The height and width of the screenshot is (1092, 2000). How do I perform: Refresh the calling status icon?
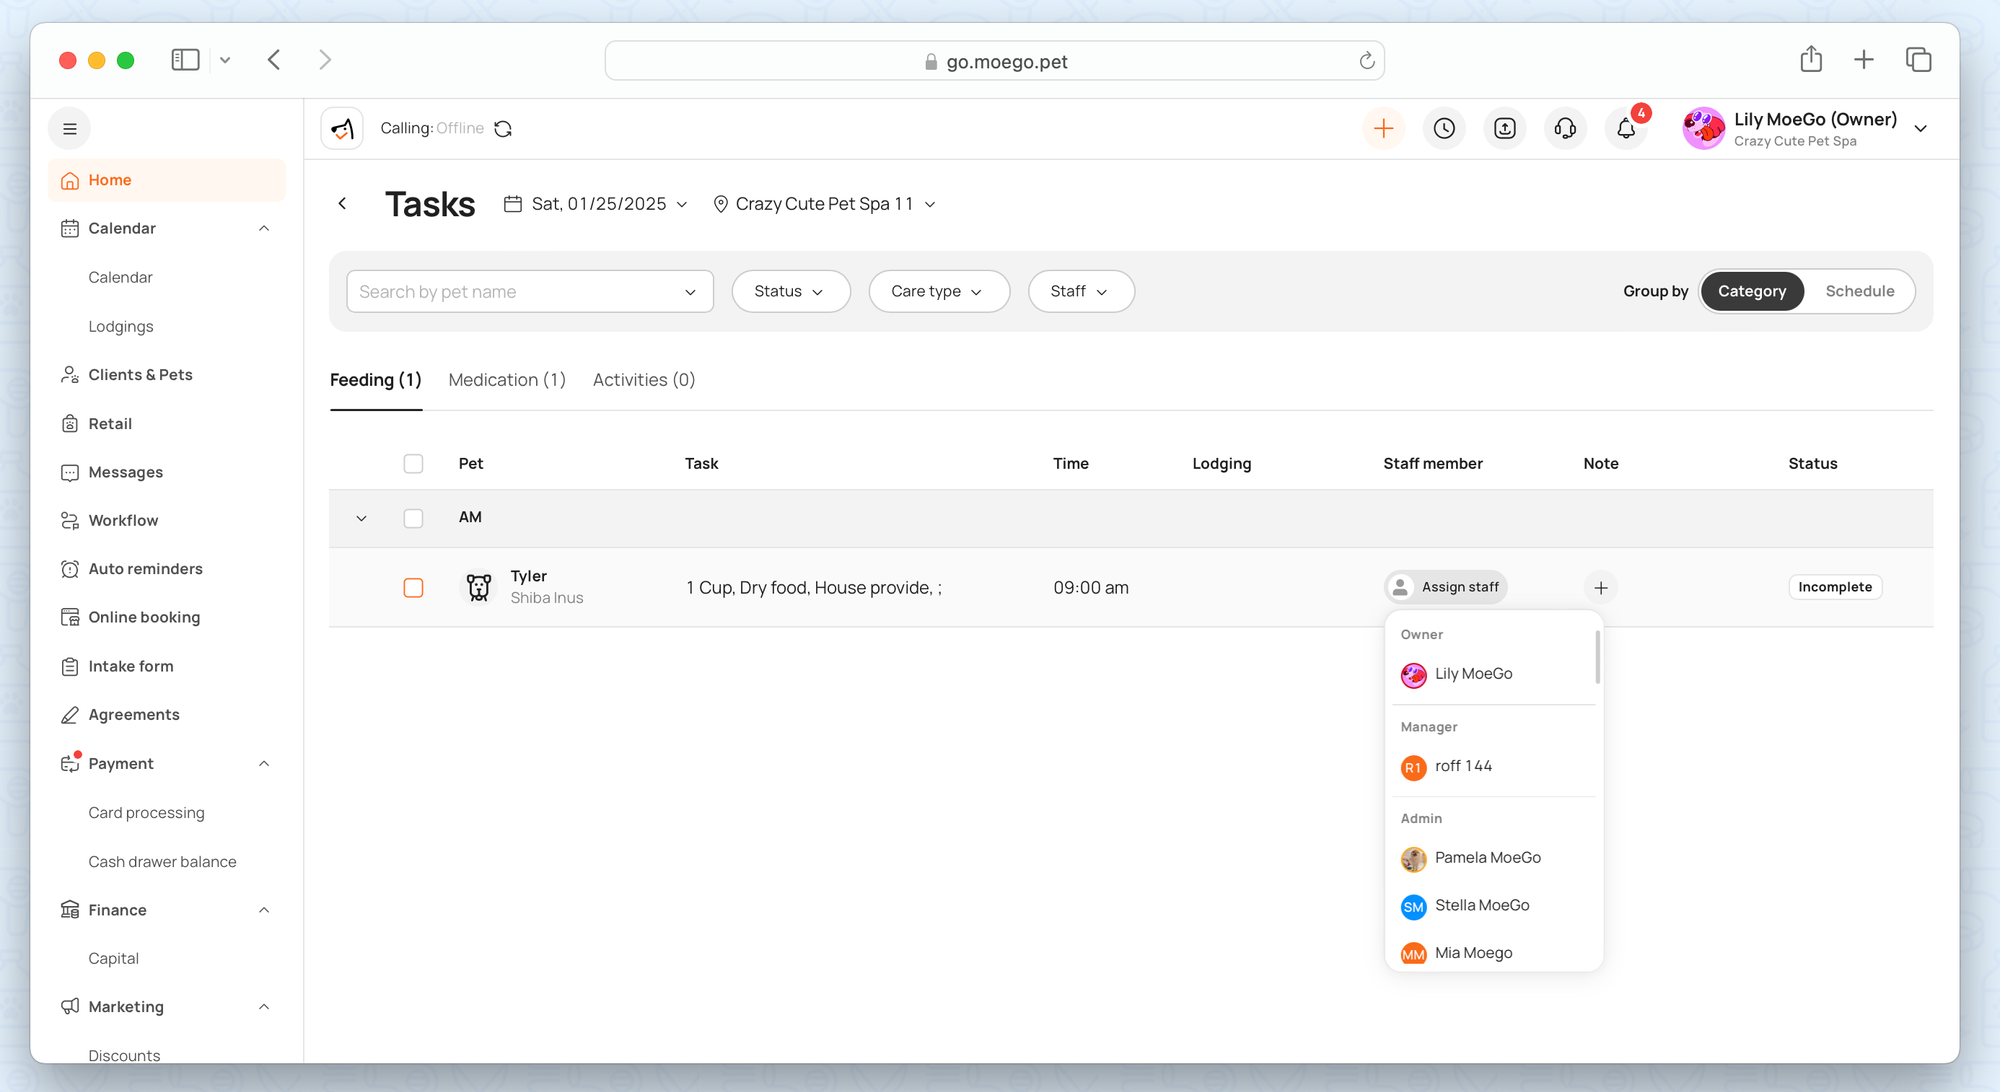(x=503, y=128)
